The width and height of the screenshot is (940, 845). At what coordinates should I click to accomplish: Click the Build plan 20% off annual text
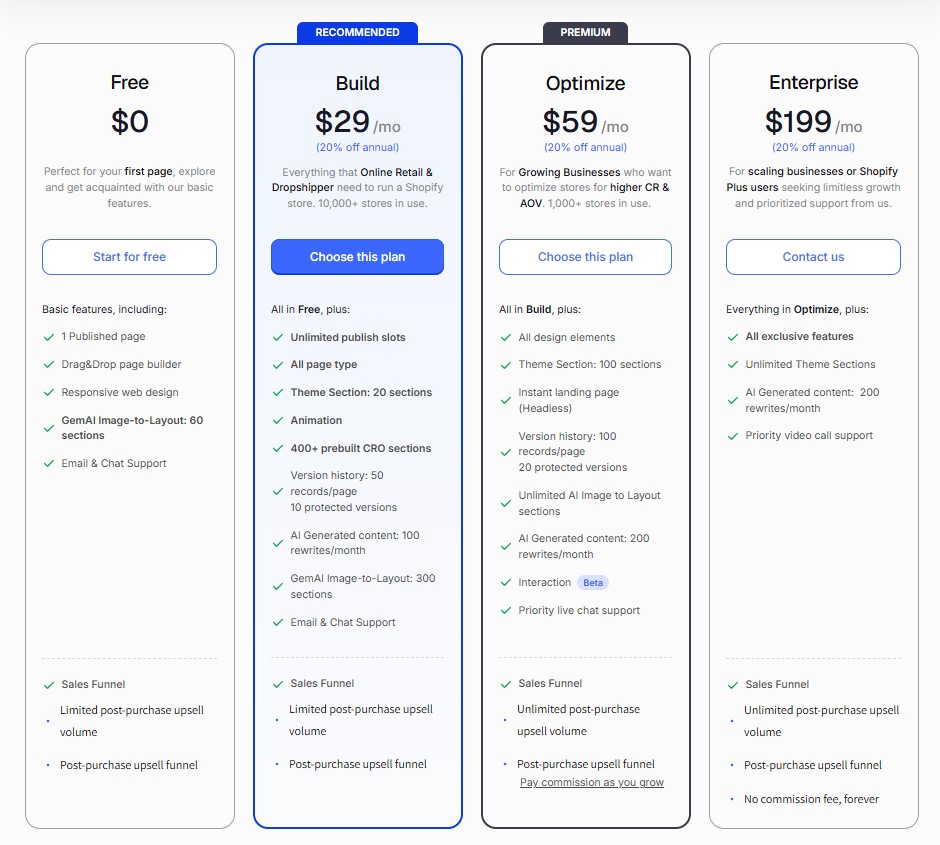coord(357,147)
